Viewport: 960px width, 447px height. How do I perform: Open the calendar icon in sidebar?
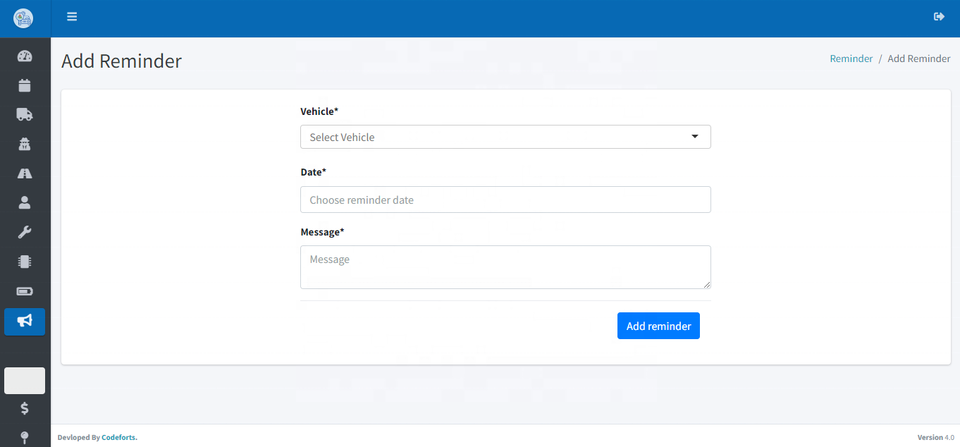tap(25, 85)
